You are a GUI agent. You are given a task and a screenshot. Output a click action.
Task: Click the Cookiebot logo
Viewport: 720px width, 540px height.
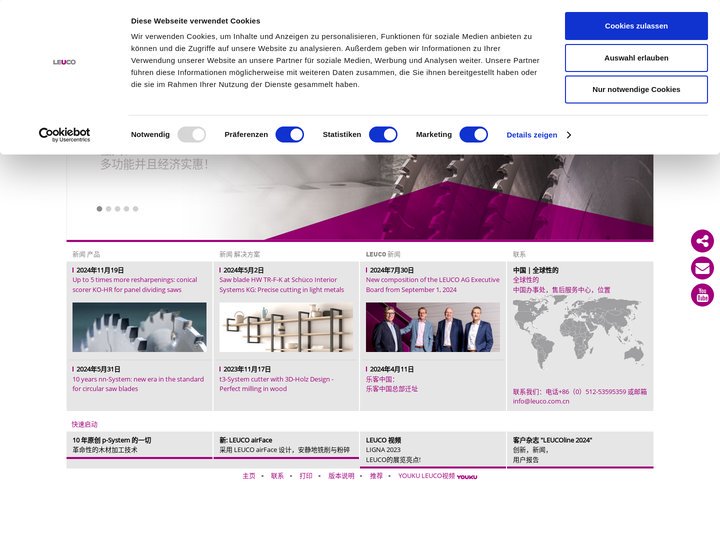[64, 135]
